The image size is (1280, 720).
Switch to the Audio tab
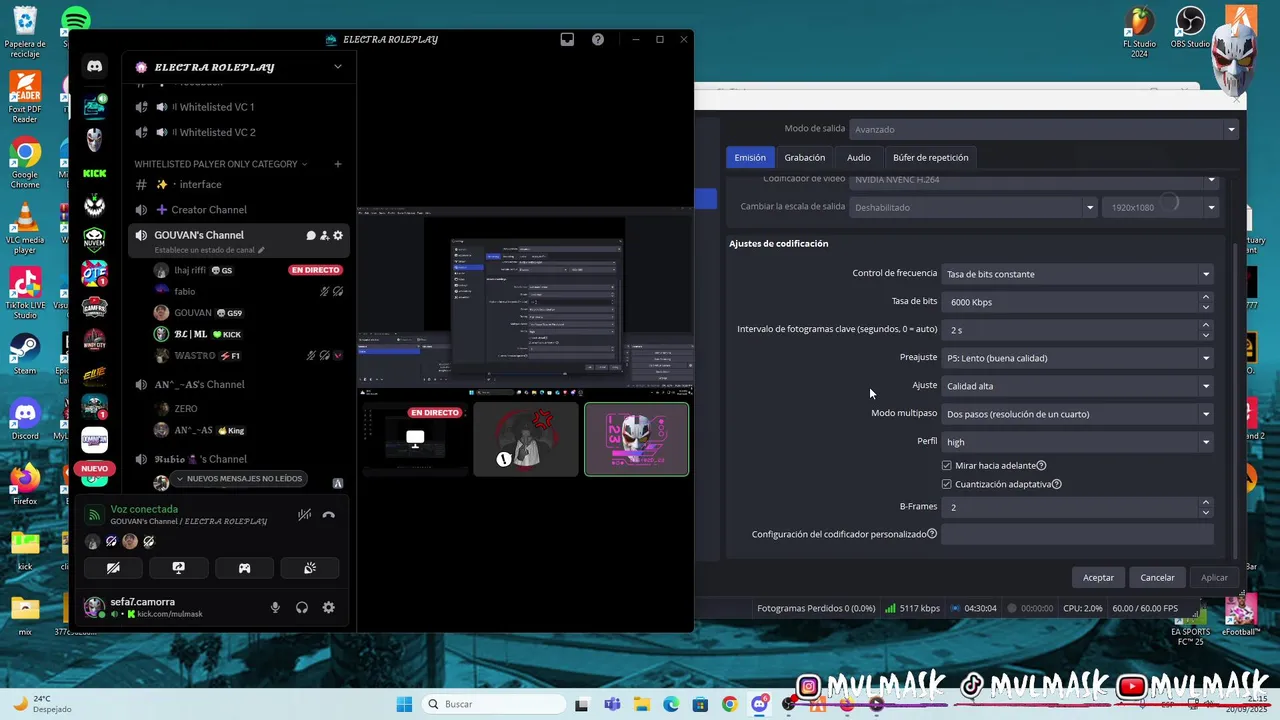[859, 157]
